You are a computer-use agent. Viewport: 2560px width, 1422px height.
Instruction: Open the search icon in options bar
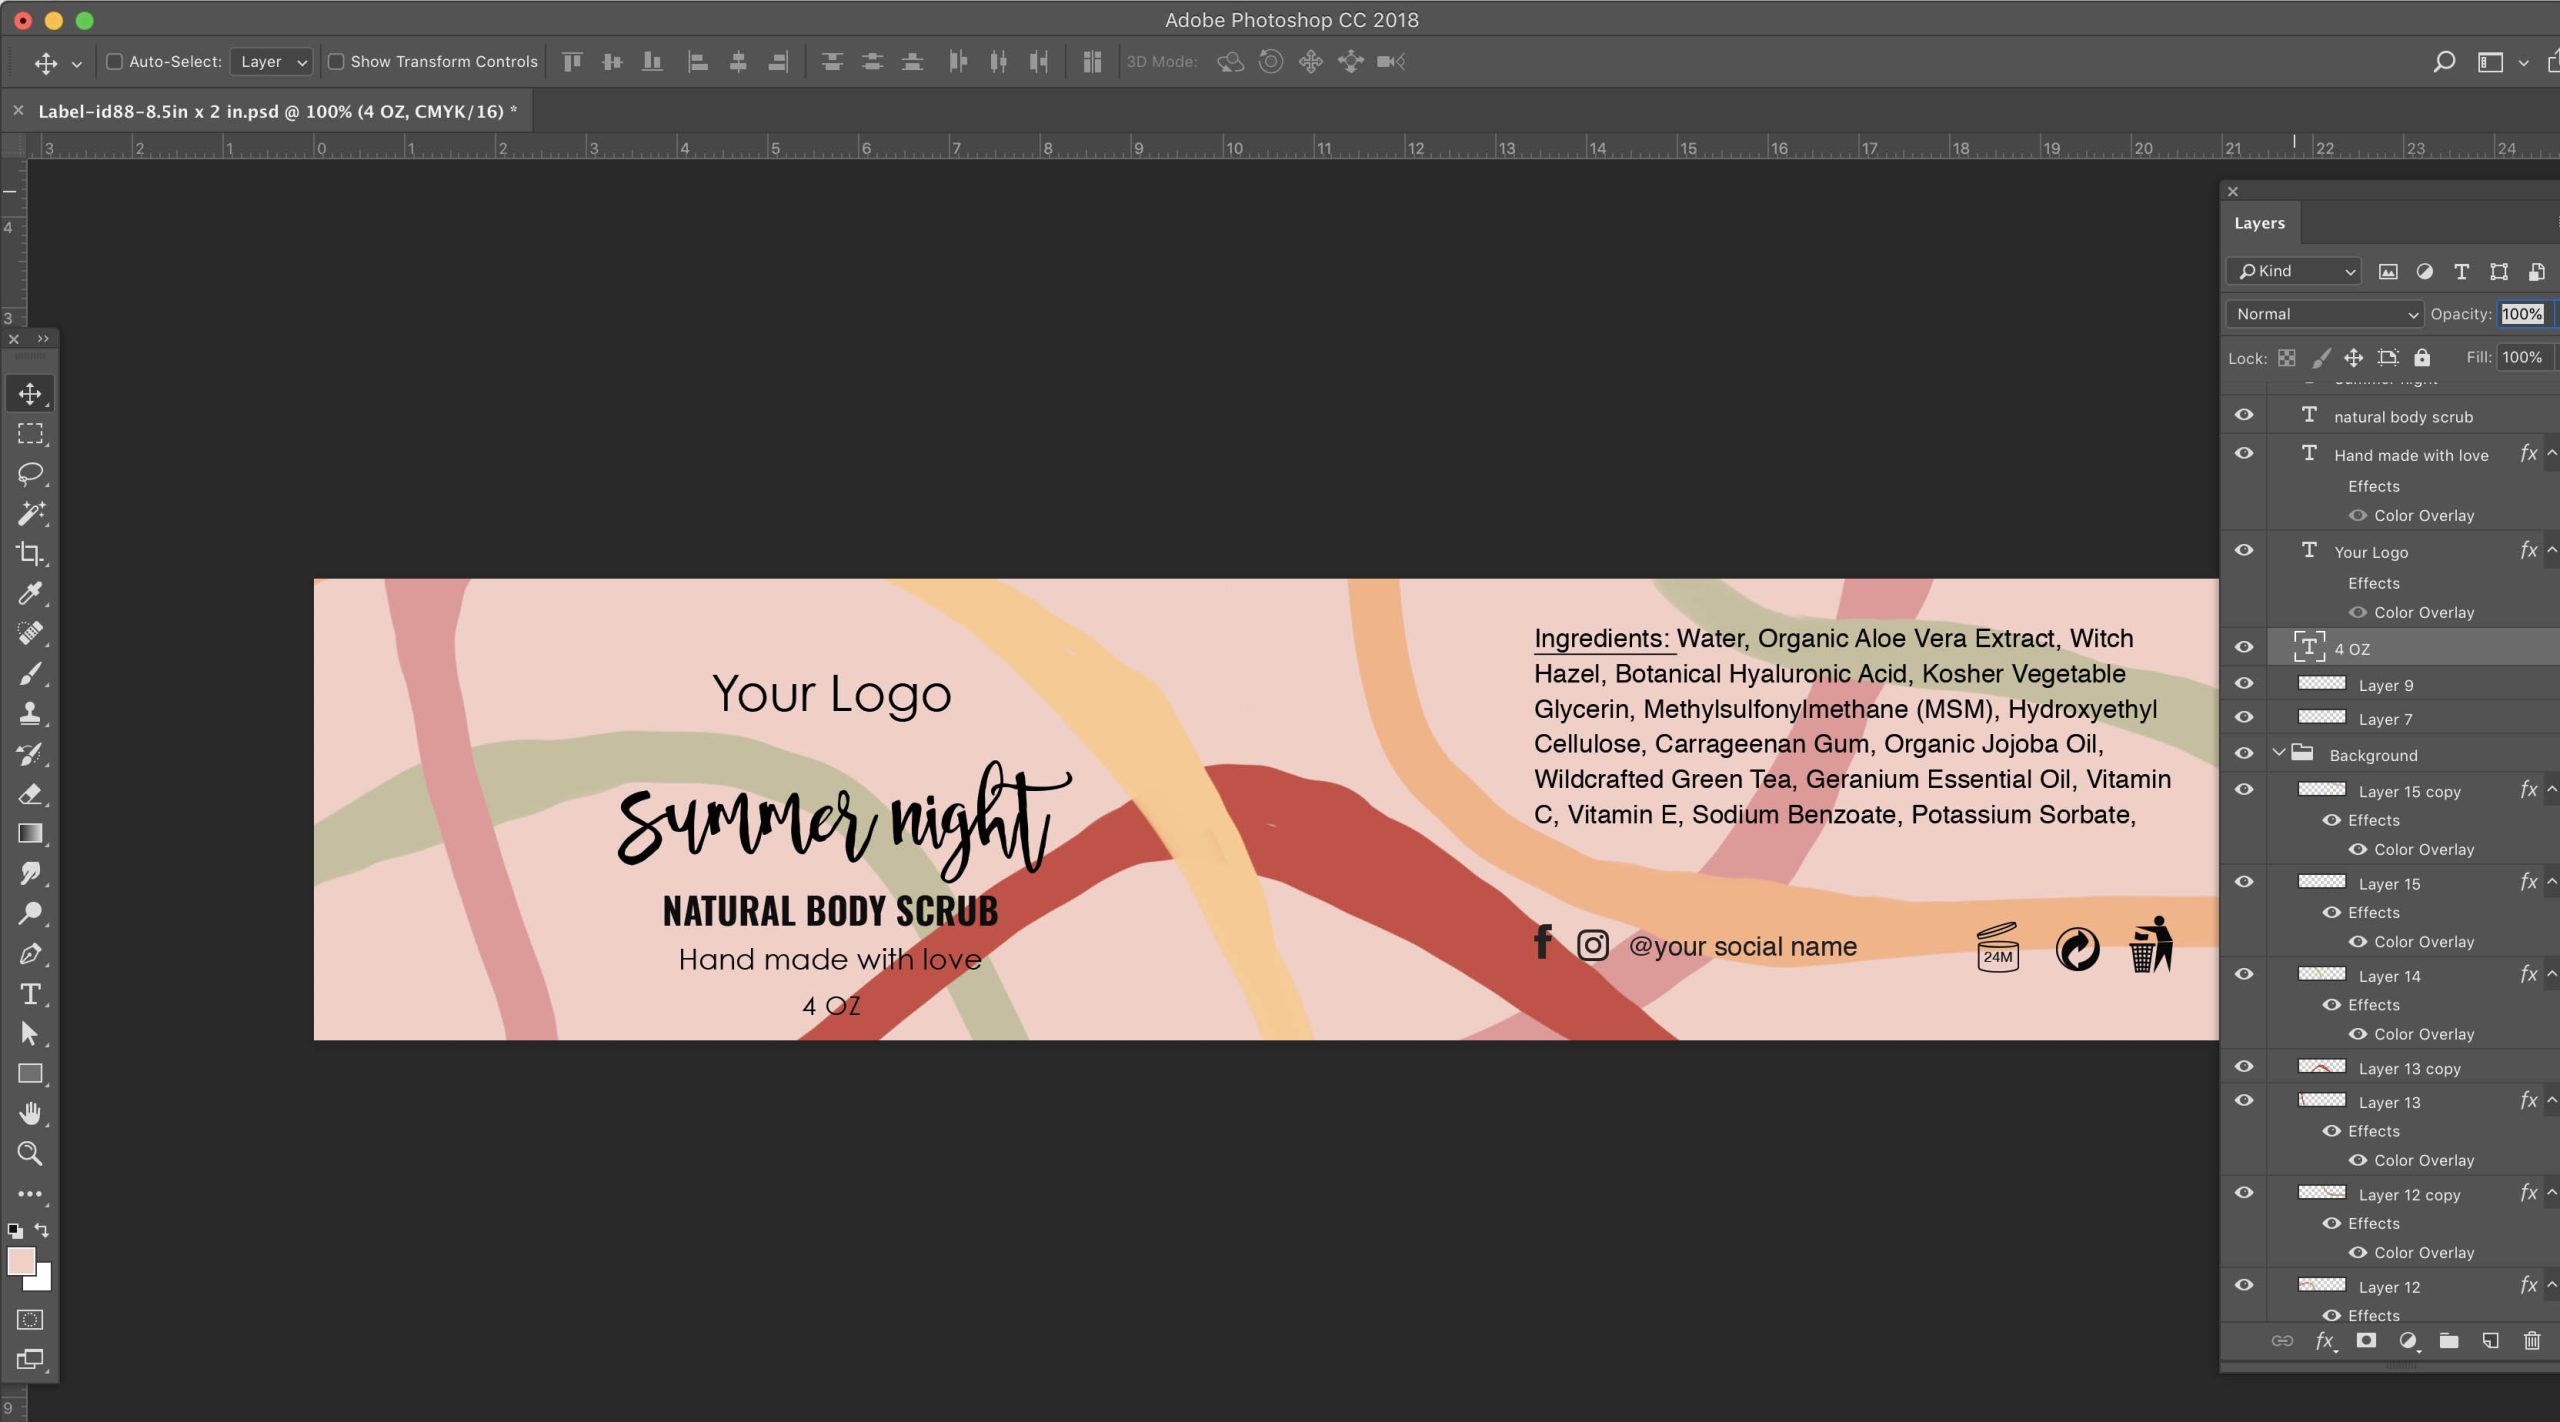coord(2444,62)
